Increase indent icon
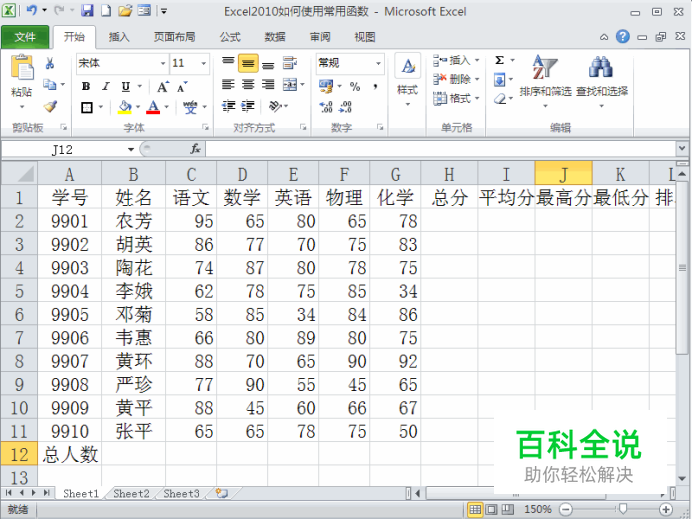This screenshot has width=692, height=519. (x=248, y=106)
